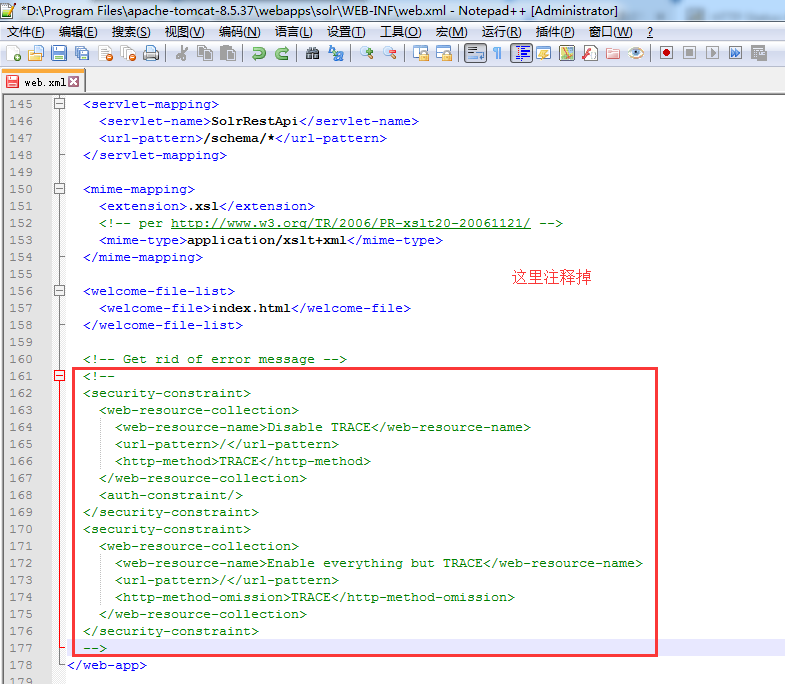Toggle file monitoring eye icon
The height and width of the screenshot is (684, 785).
point(636,53)
